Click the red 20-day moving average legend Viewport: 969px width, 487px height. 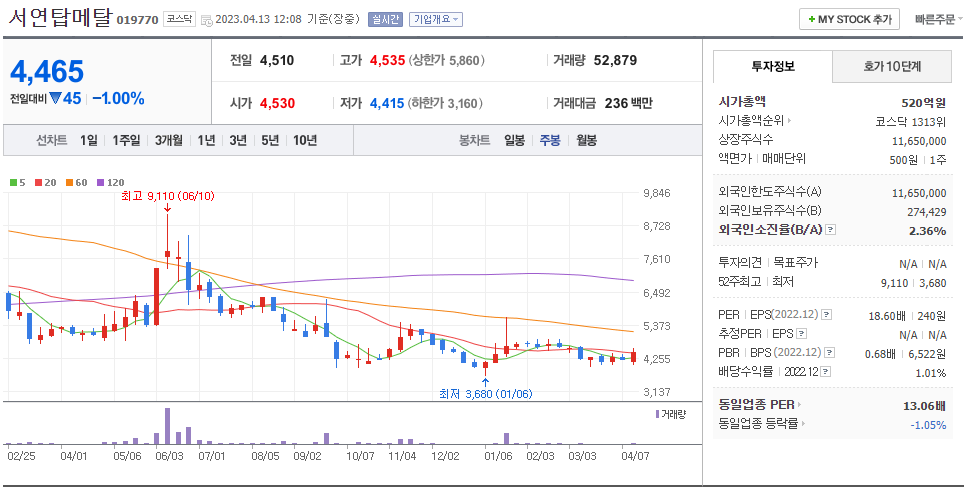[45, 183]
